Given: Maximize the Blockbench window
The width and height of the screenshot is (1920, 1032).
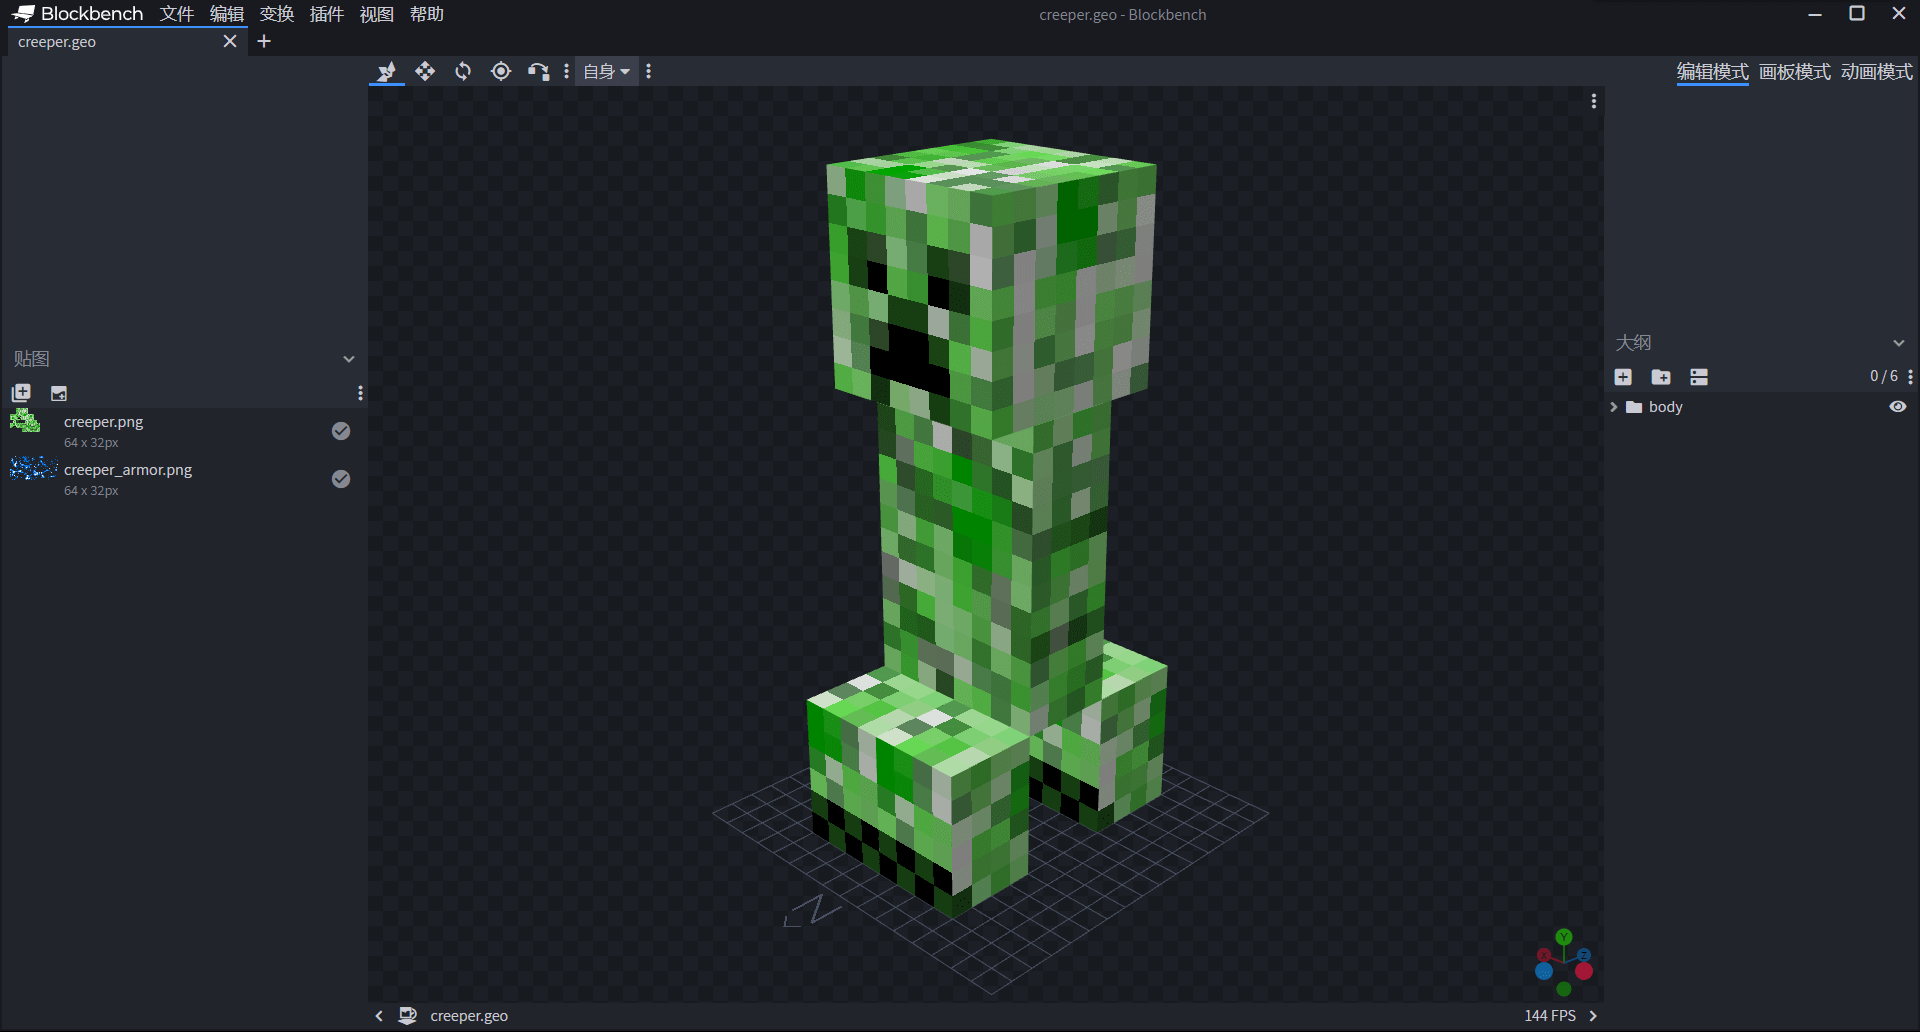Looking at the screenshot, I should (1857, 14).
